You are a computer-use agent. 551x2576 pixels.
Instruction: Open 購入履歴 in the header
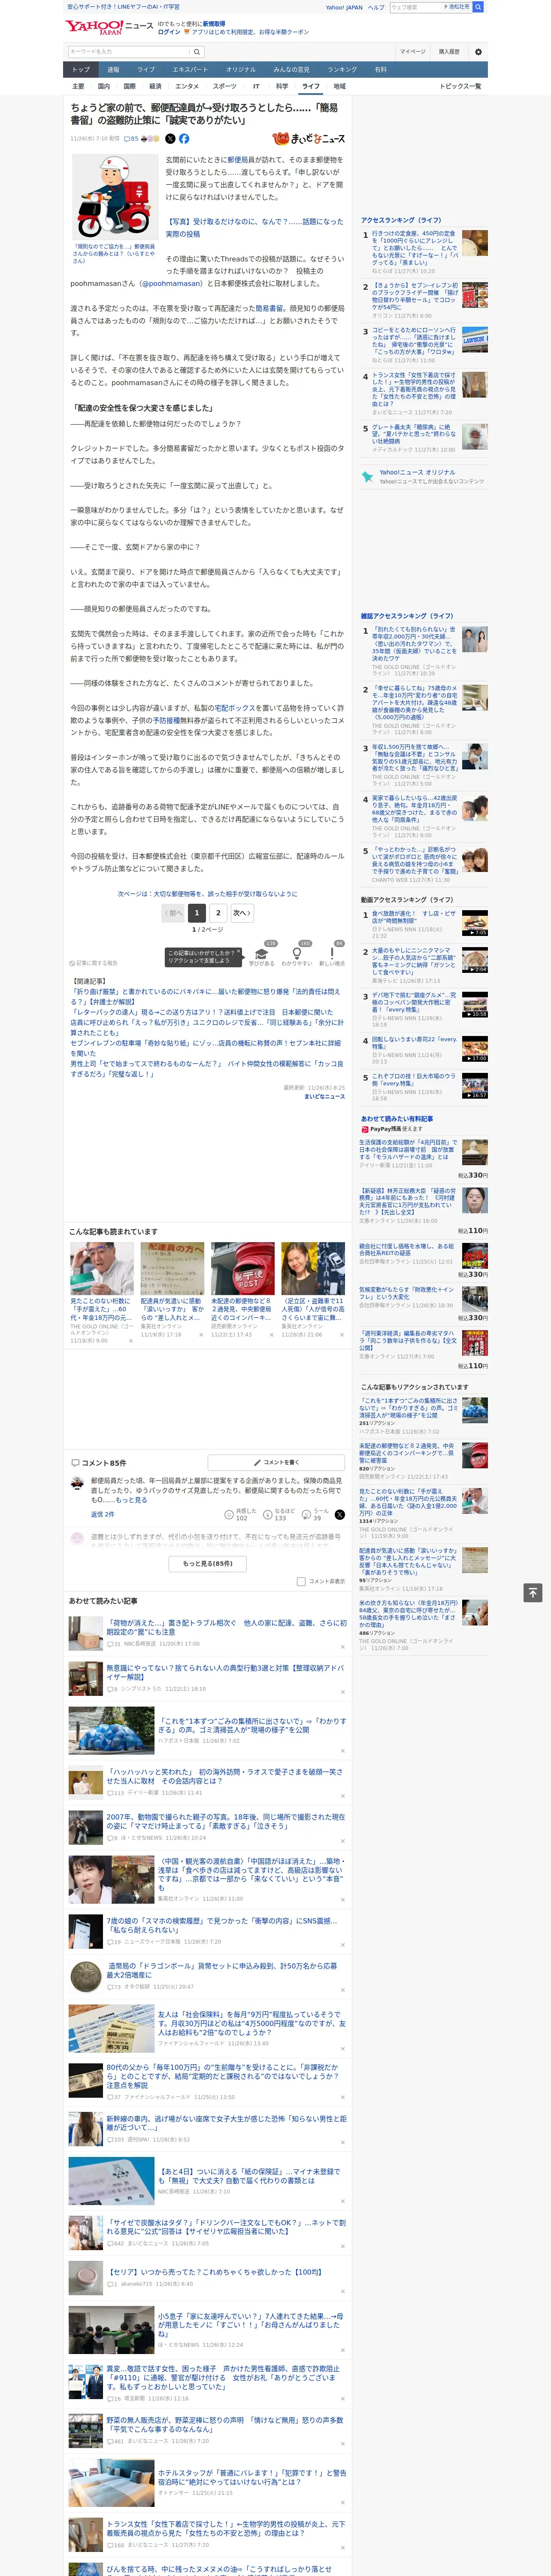(x=449, y=52)
